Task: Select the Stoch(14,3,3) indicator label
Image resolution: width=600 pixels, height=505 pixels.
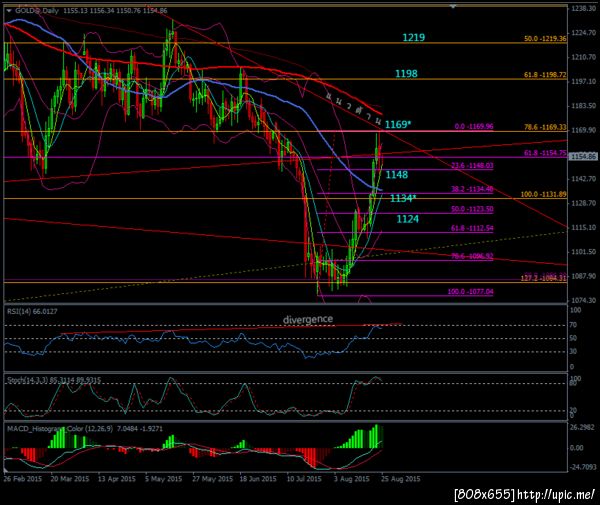Action: (x=54, y=380)
